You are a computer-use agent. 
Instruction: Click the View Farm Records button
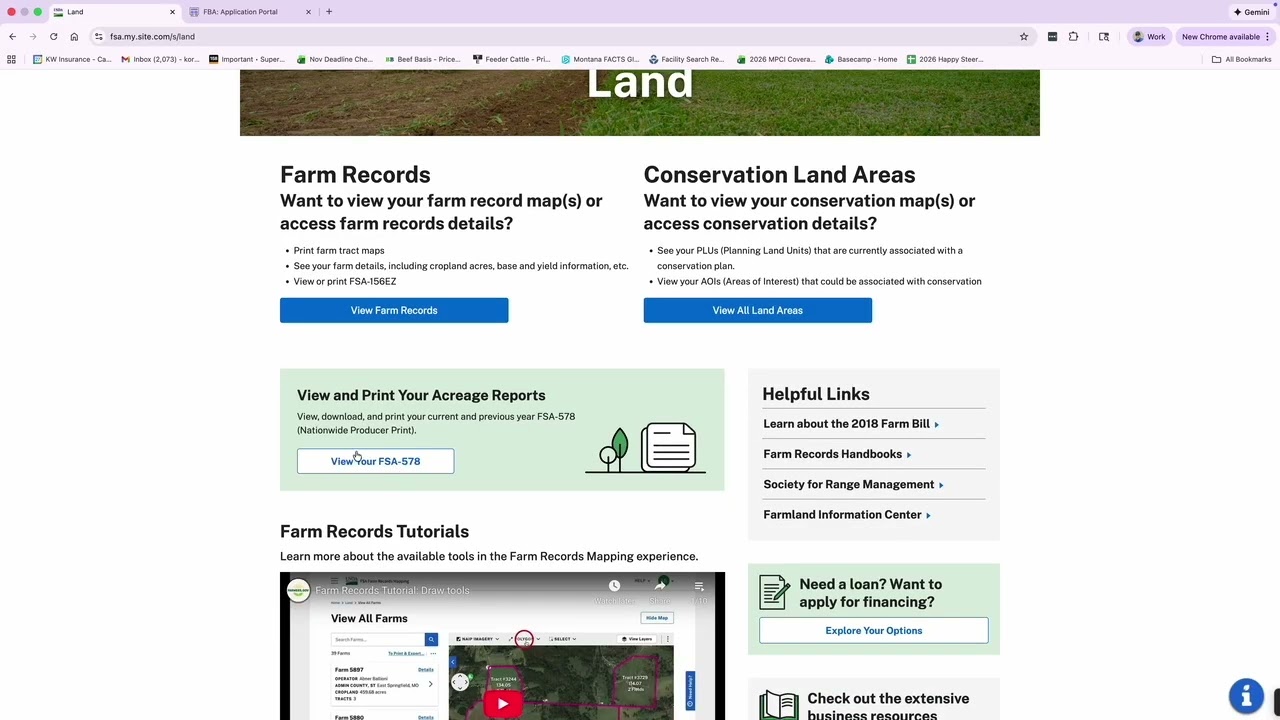[x=394, y=310]
